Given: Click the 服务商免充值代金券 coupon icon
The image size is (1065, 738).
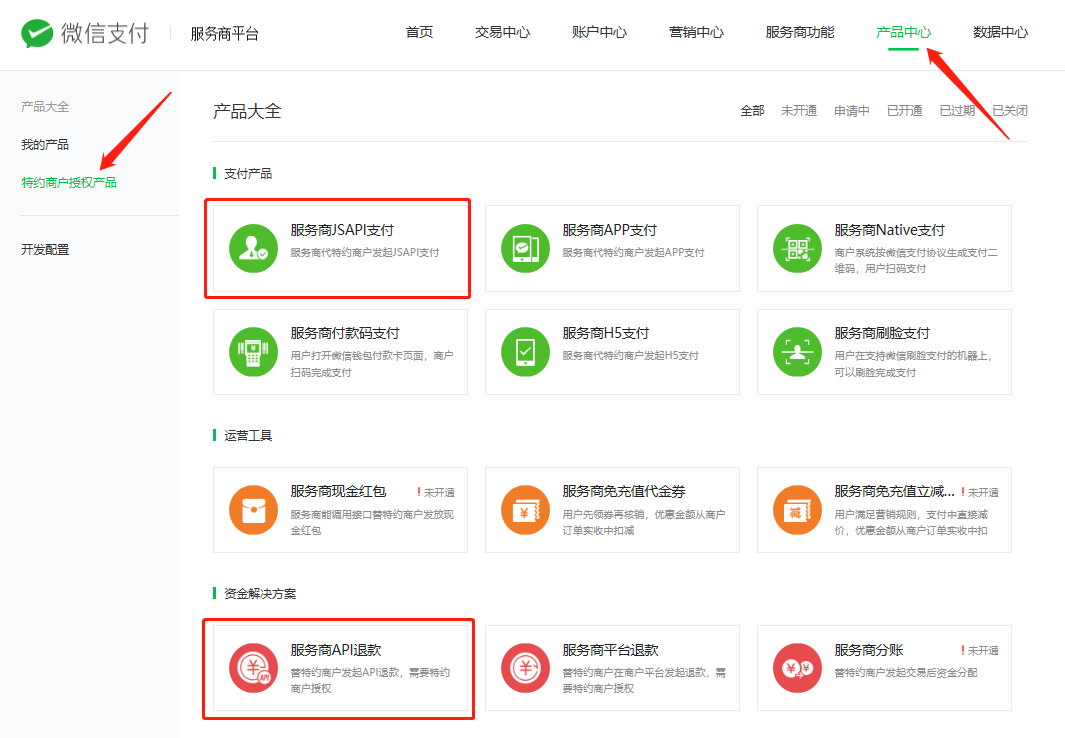Looking at the screenshot, I should [525, 510].
